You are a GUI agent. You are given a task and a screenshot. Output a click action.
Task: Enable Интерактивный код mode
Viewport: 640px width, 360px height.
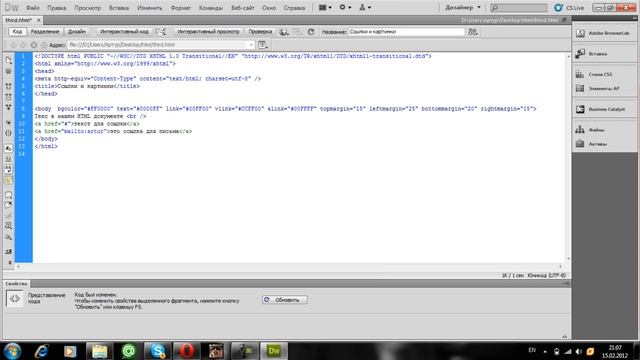click(124, 31)
